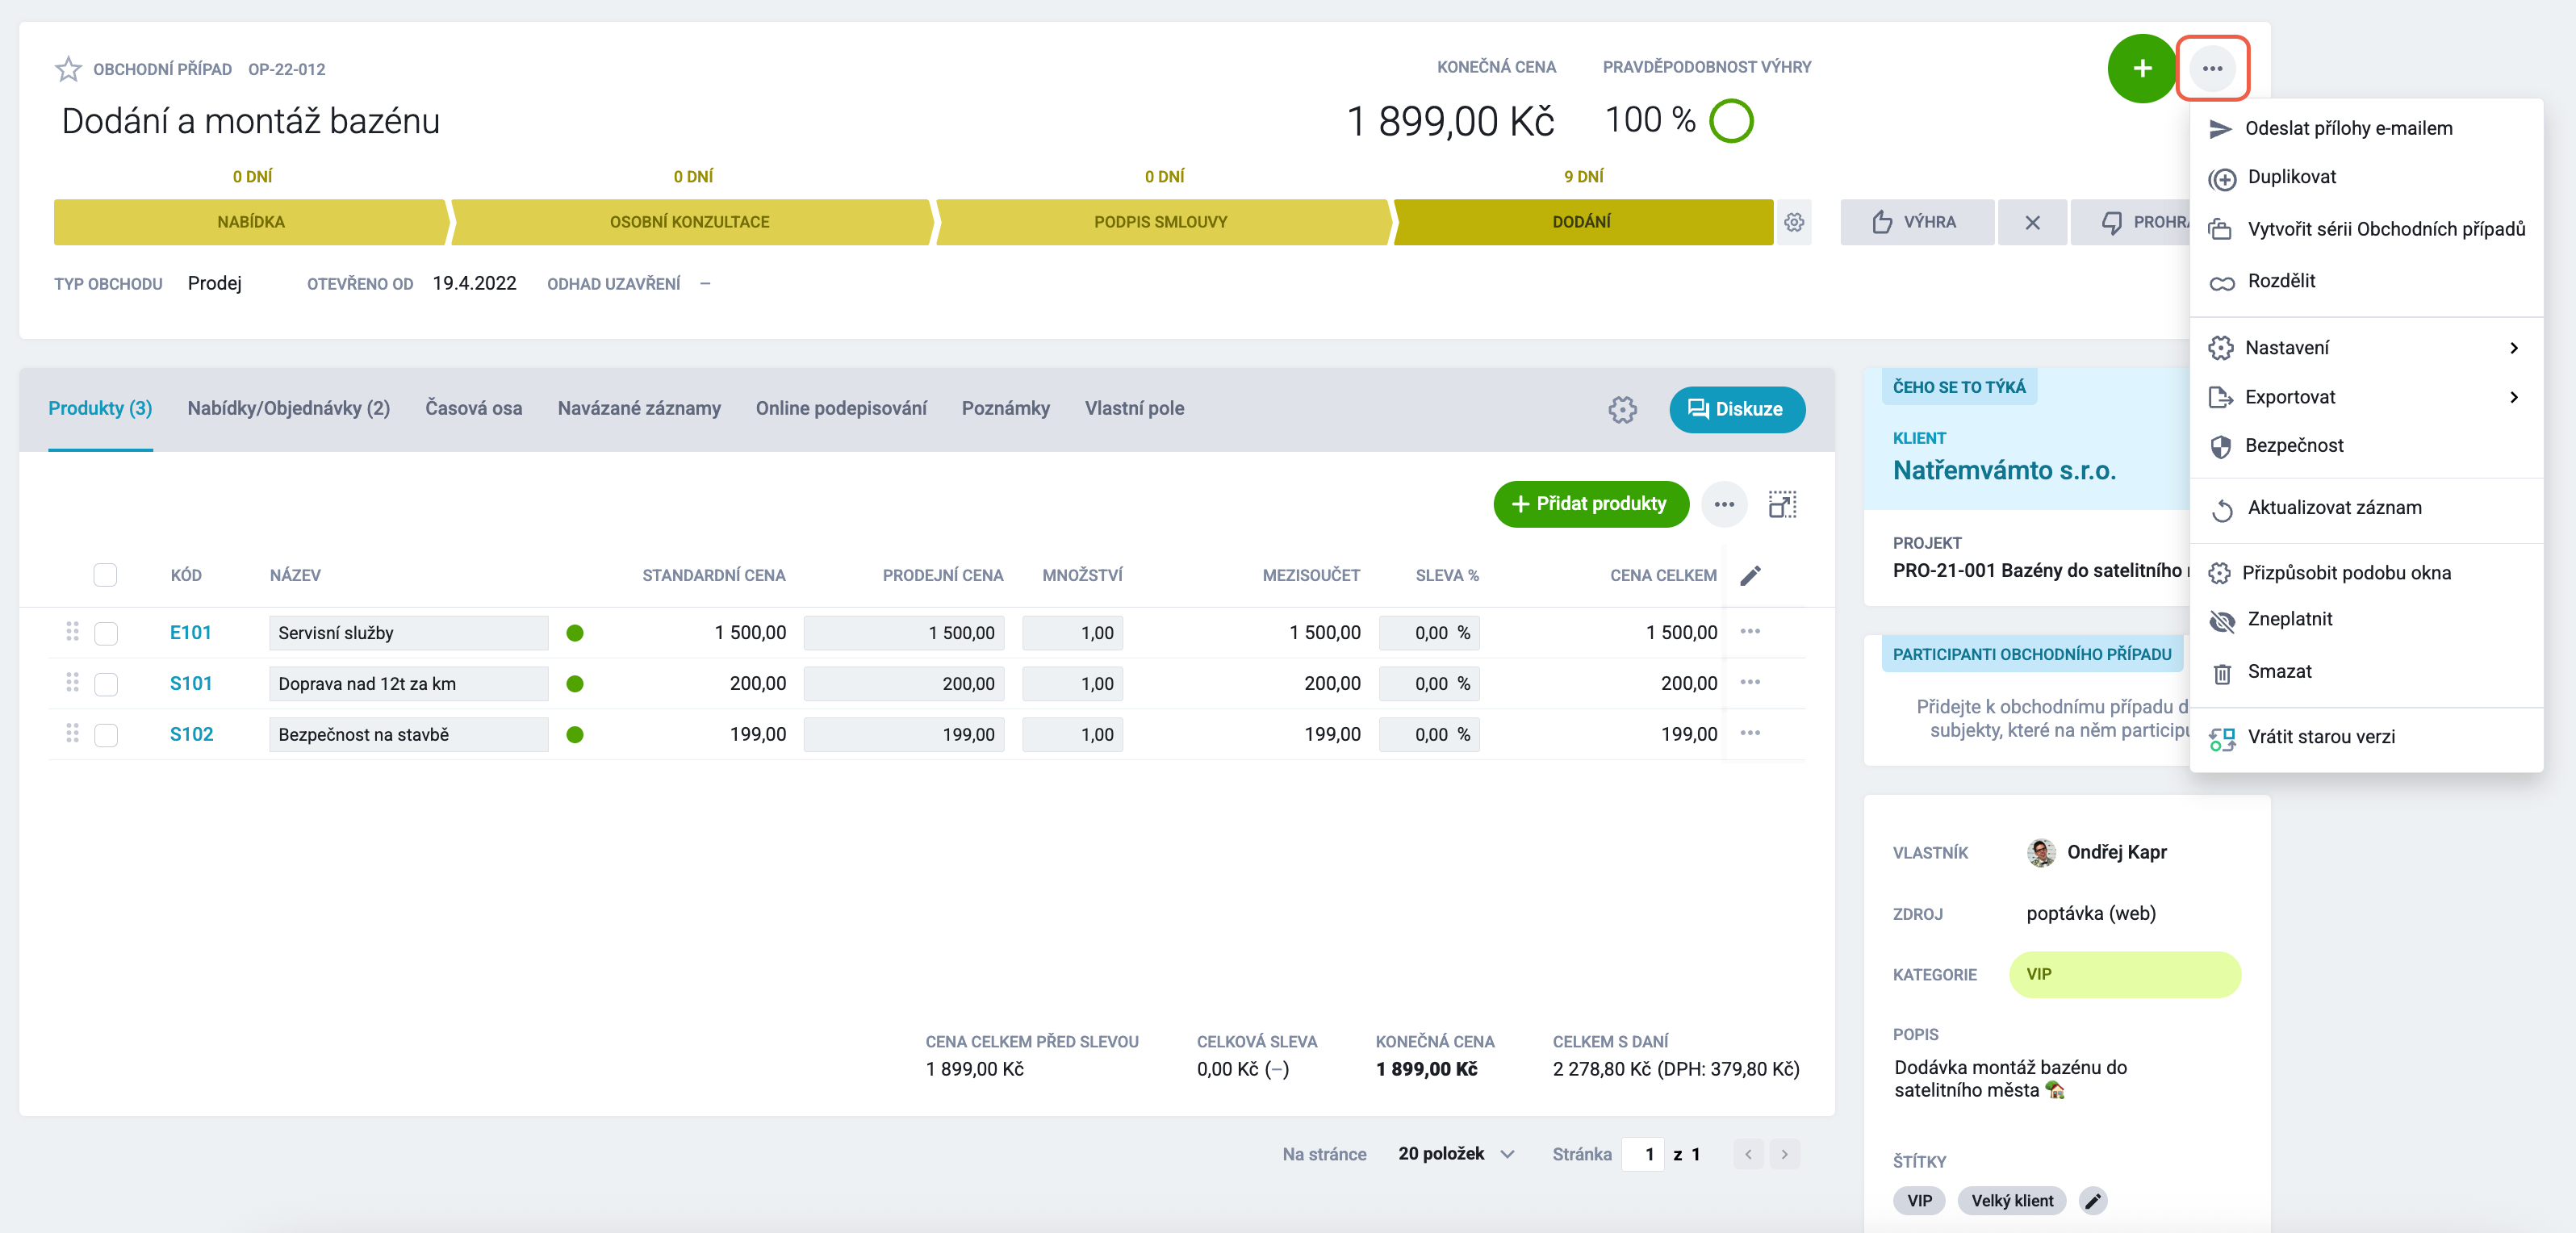Tick the checkbox for product S102
The height and width of the screenshot is (1233, 2576).
coord(106,735)
